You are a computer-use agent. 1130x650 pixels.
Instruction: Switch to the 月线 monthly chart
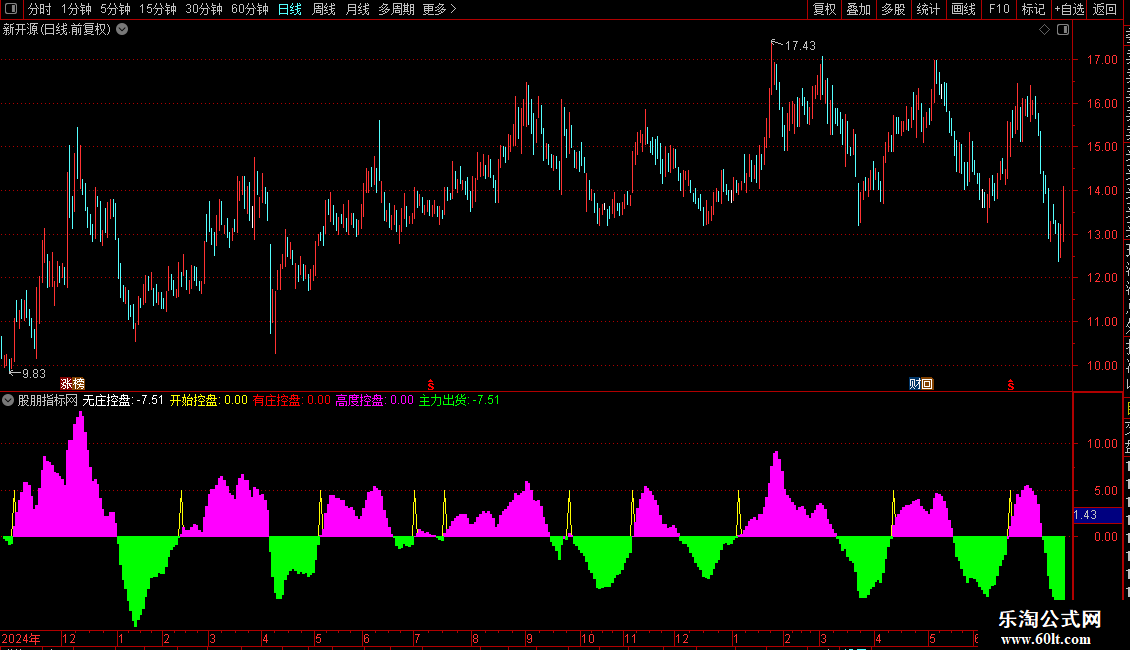coord(357,9)
